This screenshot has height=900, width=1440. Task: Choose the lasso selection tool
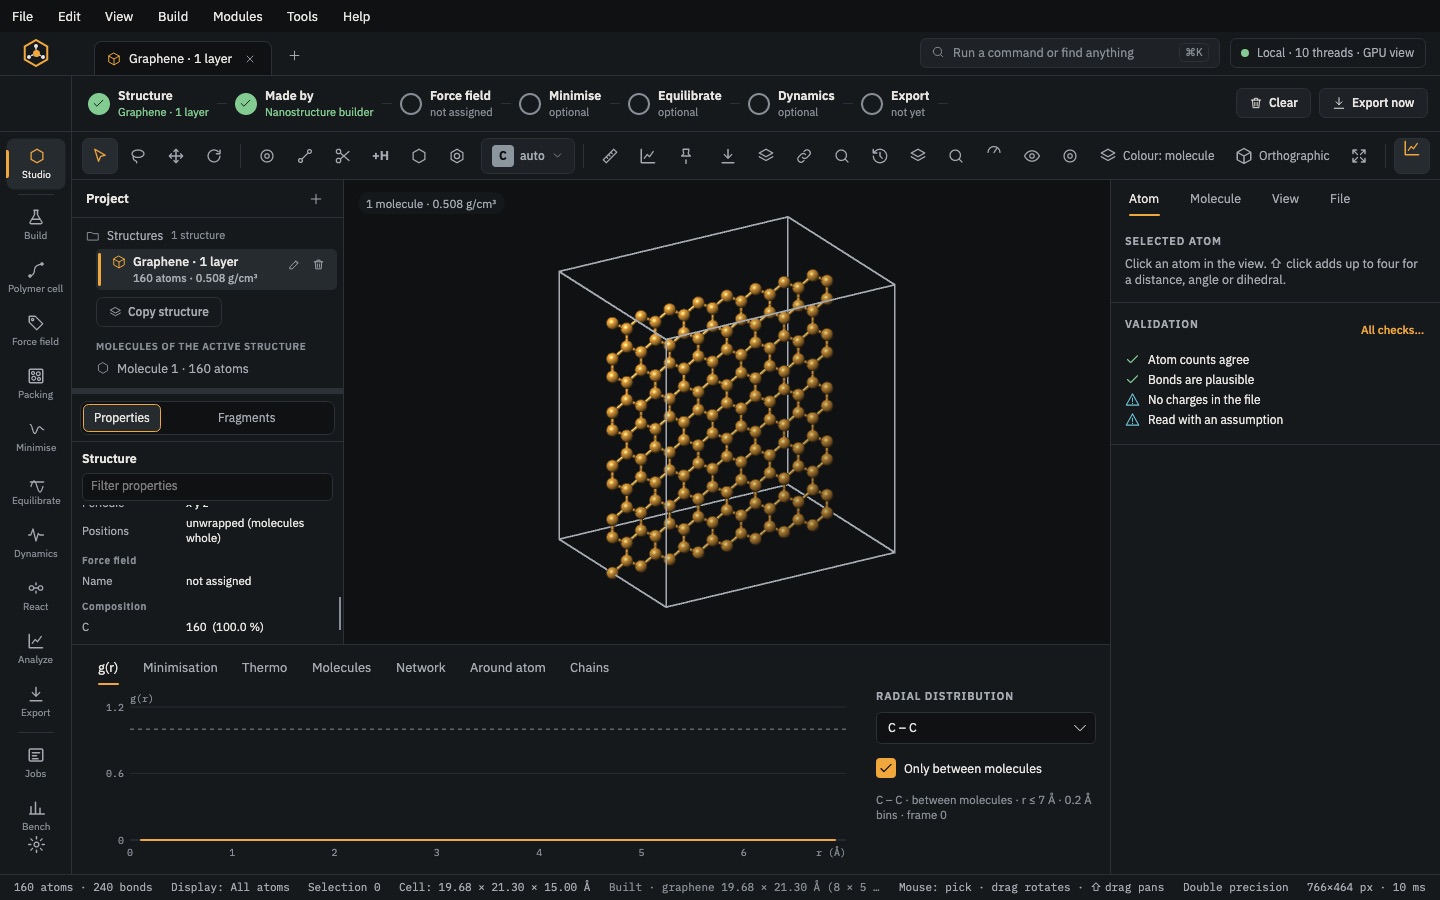(x=138, y=156)
